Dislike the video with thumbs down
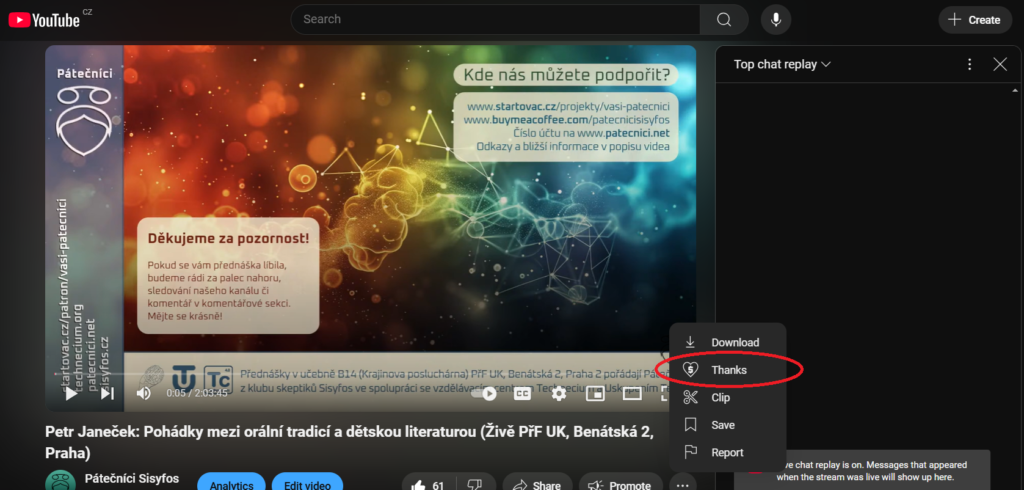 (475, 485)
